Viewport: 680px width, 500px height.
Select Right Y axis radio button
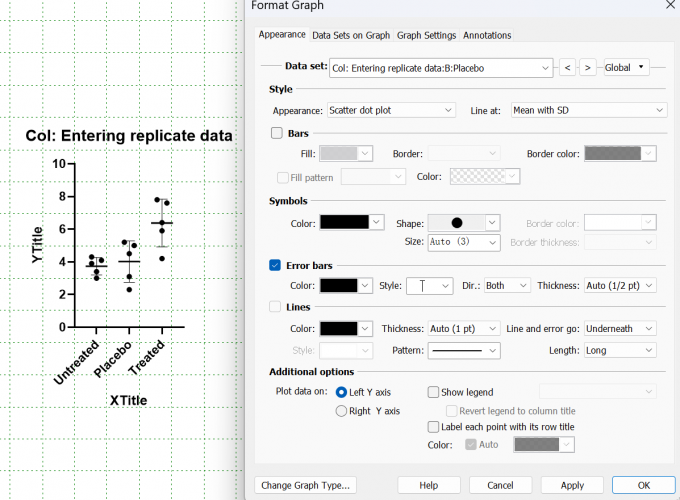click(341, 411)
